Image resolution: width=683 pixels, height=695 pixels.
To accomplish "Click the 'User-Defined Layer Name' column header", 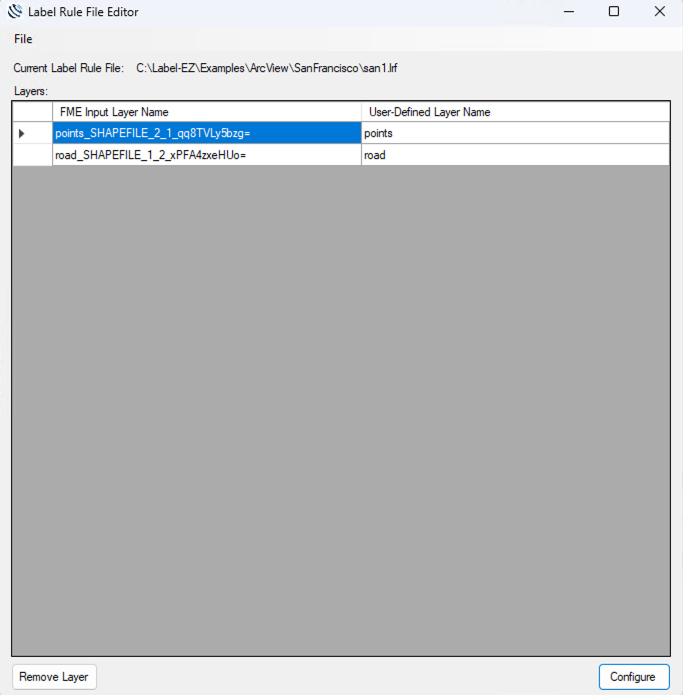I will (515, 112).
